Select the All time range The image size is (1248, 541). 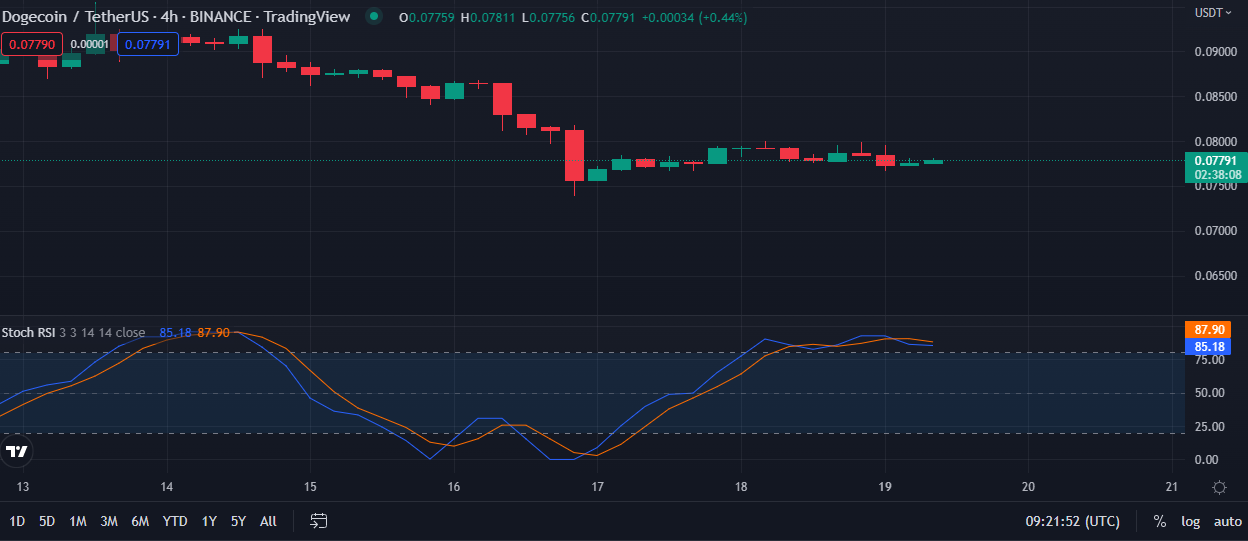click(268, 521)
